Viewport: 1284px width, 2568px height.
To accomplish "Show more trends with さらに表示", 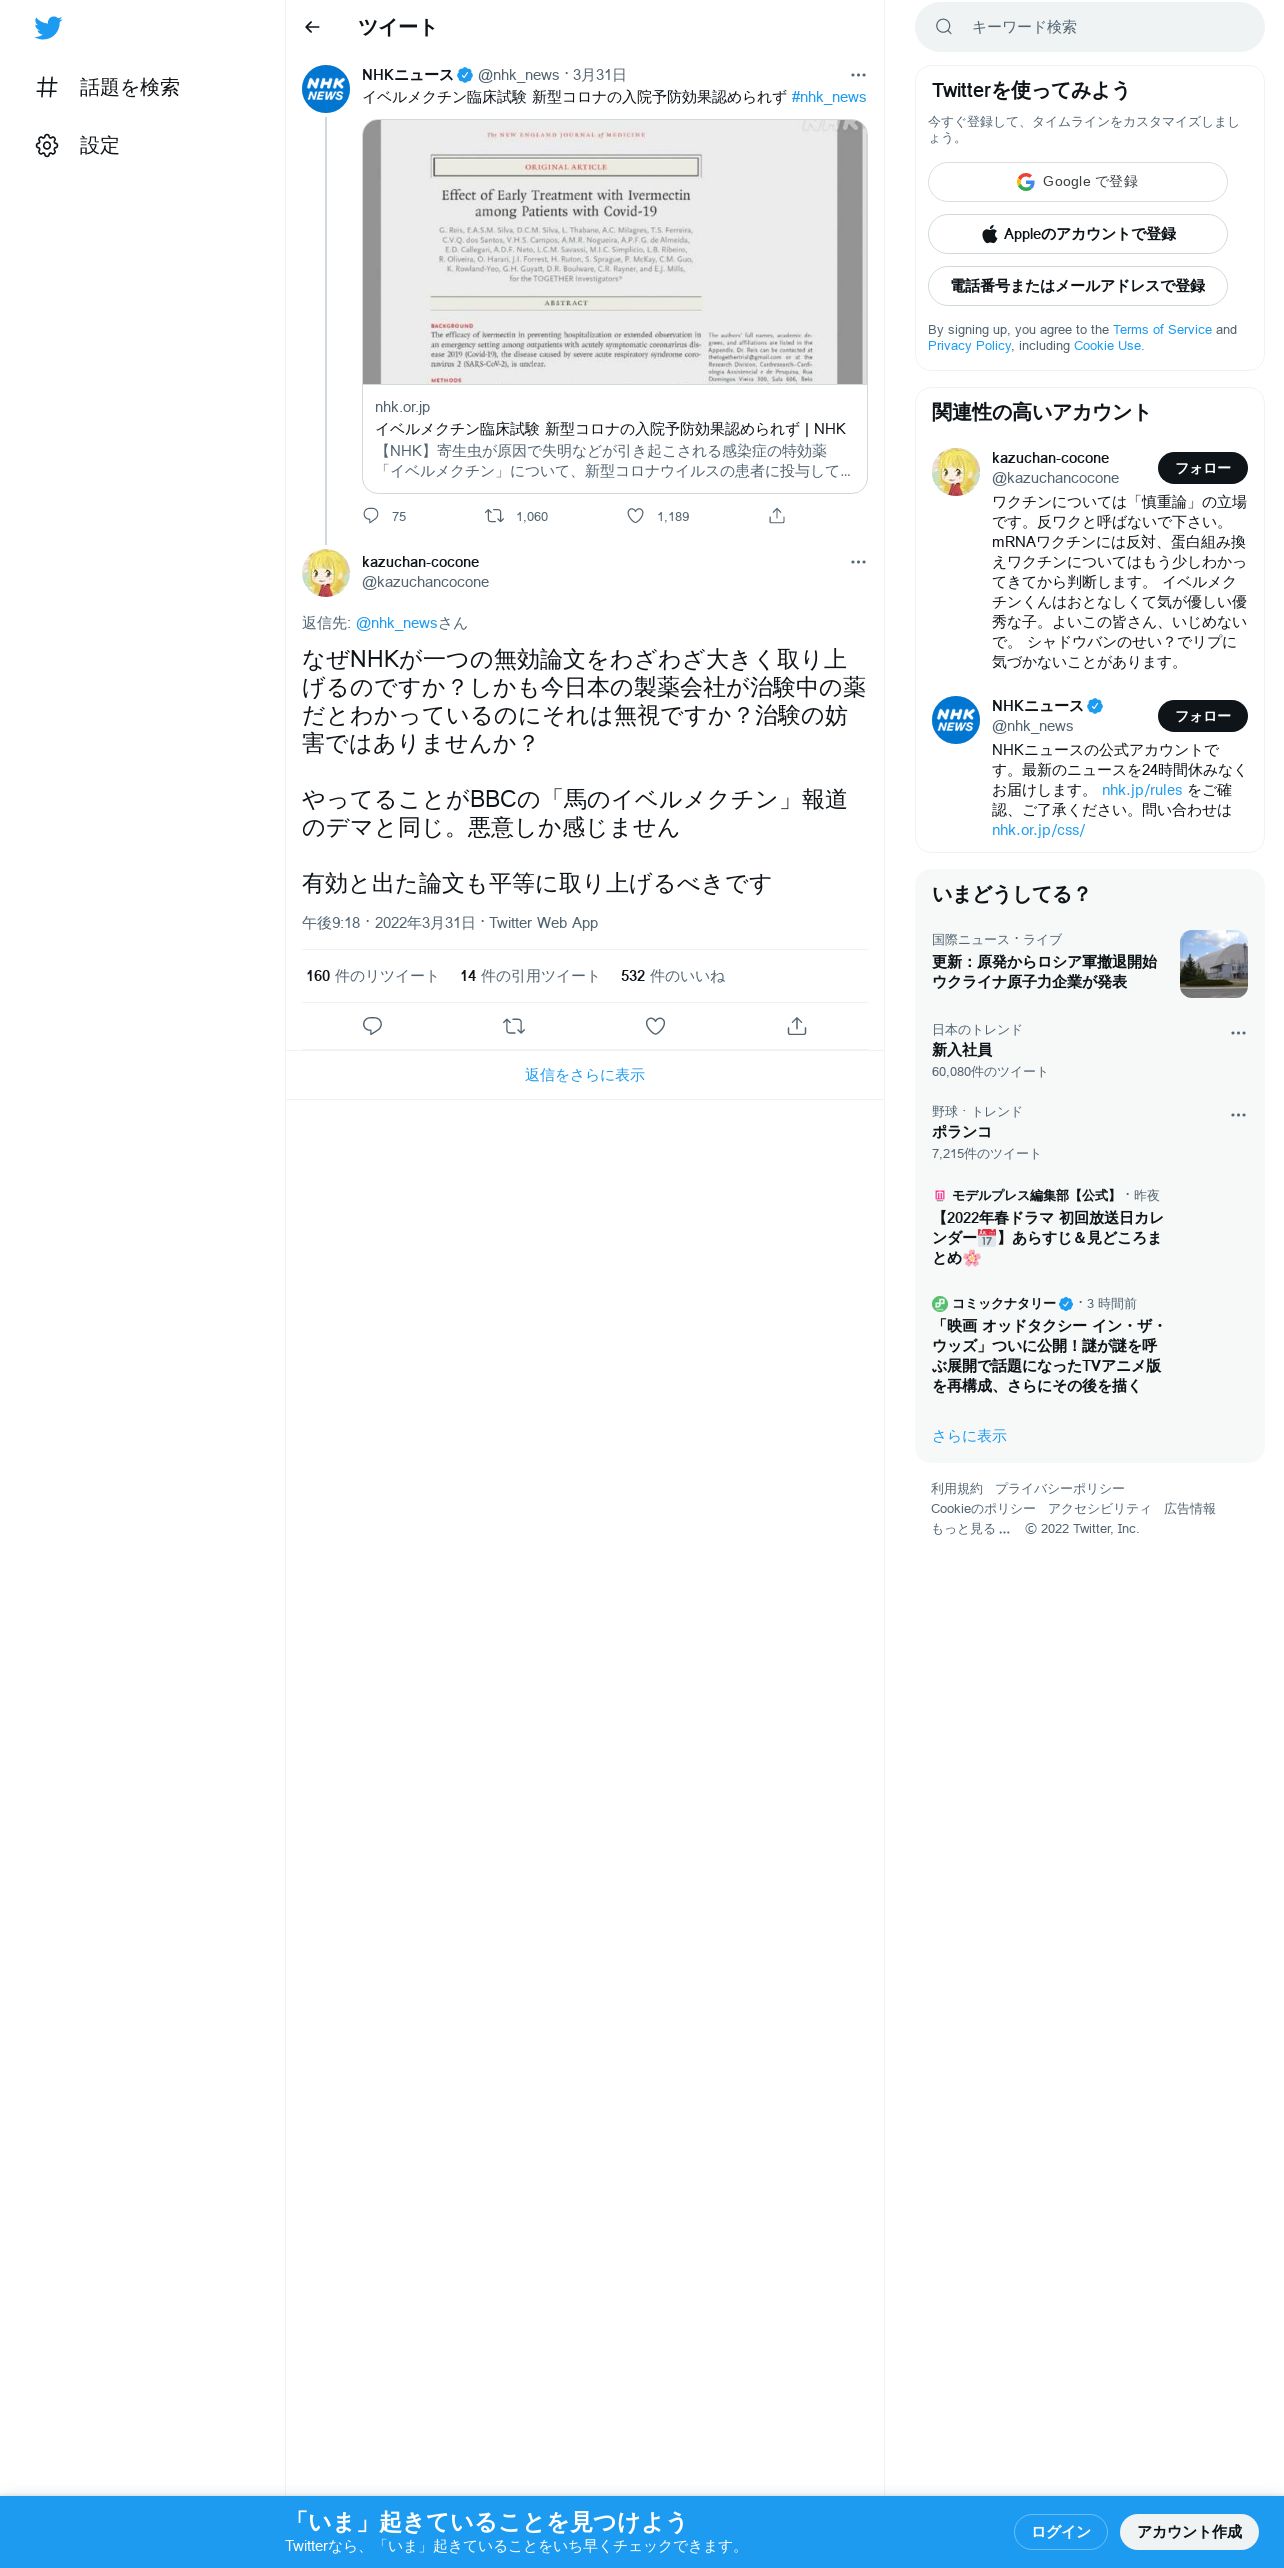I will (969, 1436).
